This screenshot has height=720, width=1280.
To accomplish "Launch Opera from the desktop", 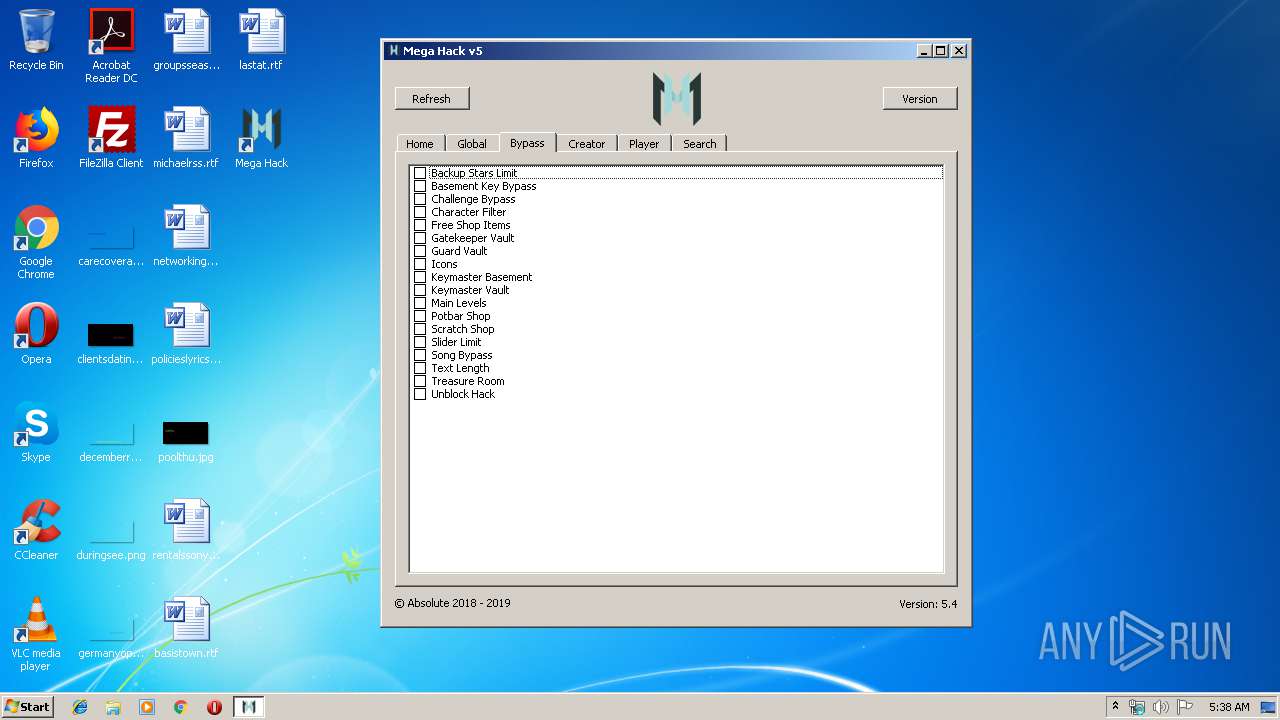I will [x=36, y=334].
